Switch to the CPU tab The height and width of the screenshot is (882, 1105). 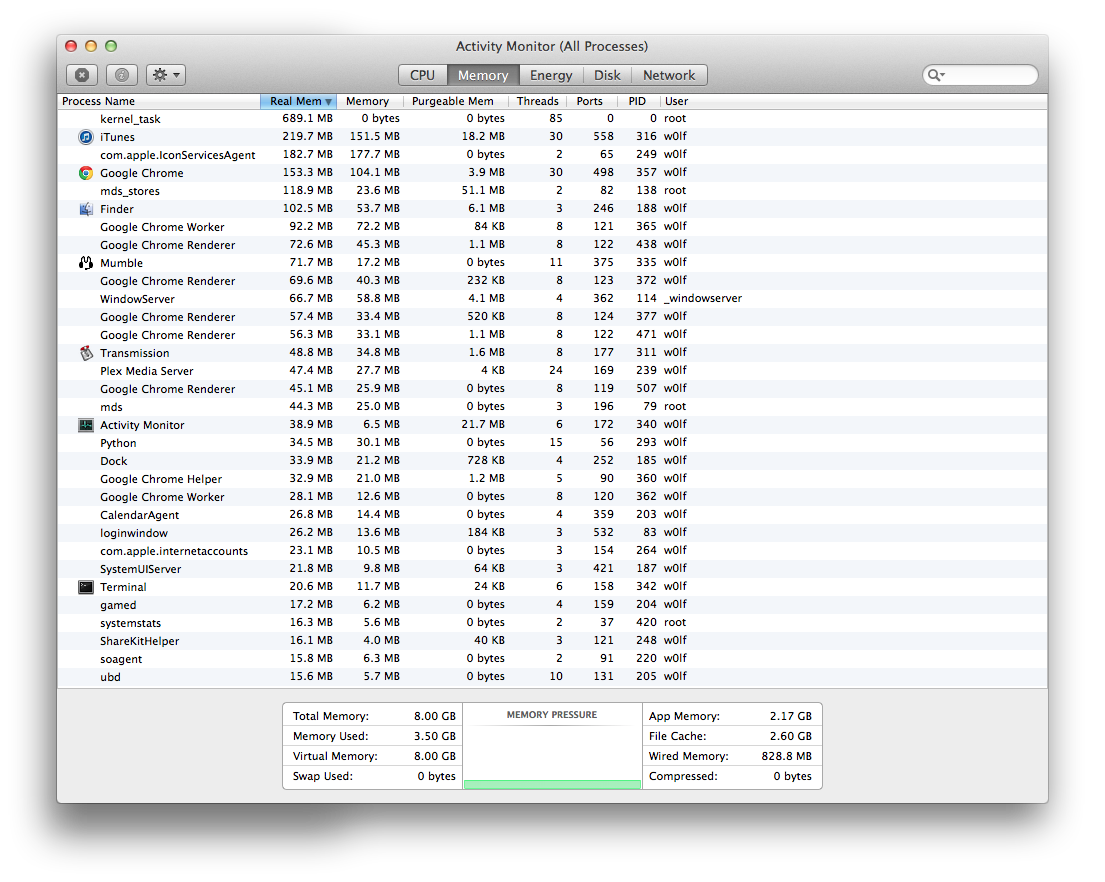423,75
